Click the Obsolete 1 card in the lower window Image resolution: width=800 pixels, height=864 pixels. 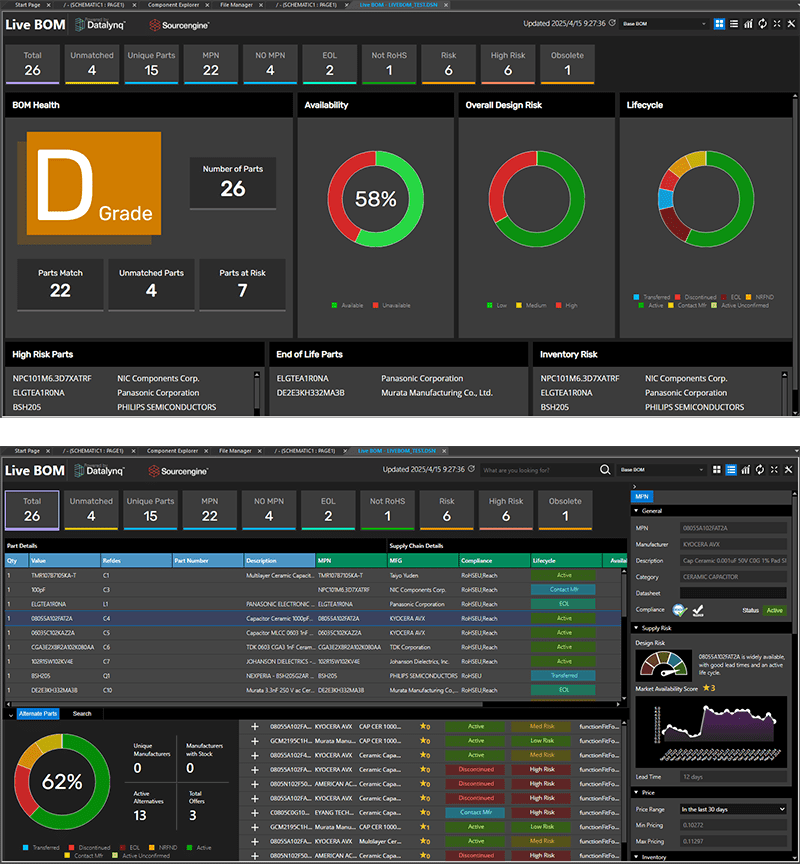[565, 510]
